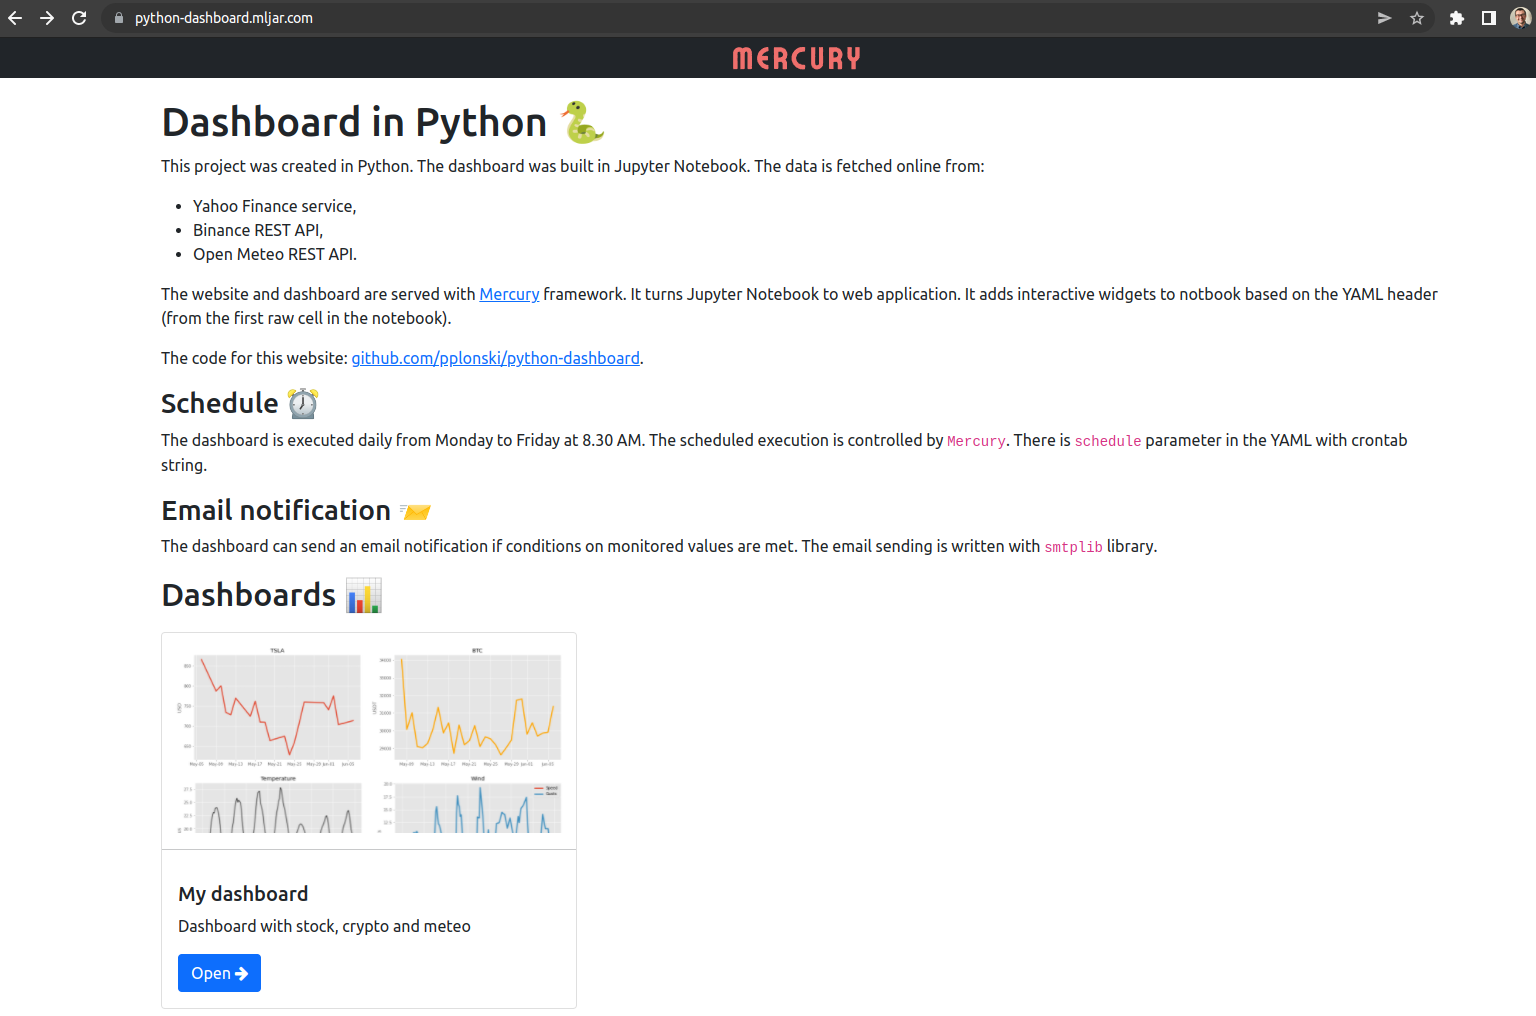The width and height of the screenshot is (1536, 1016).
Task: Click the envelope emoji beside Email notification
Action: (x=415, y=511)
